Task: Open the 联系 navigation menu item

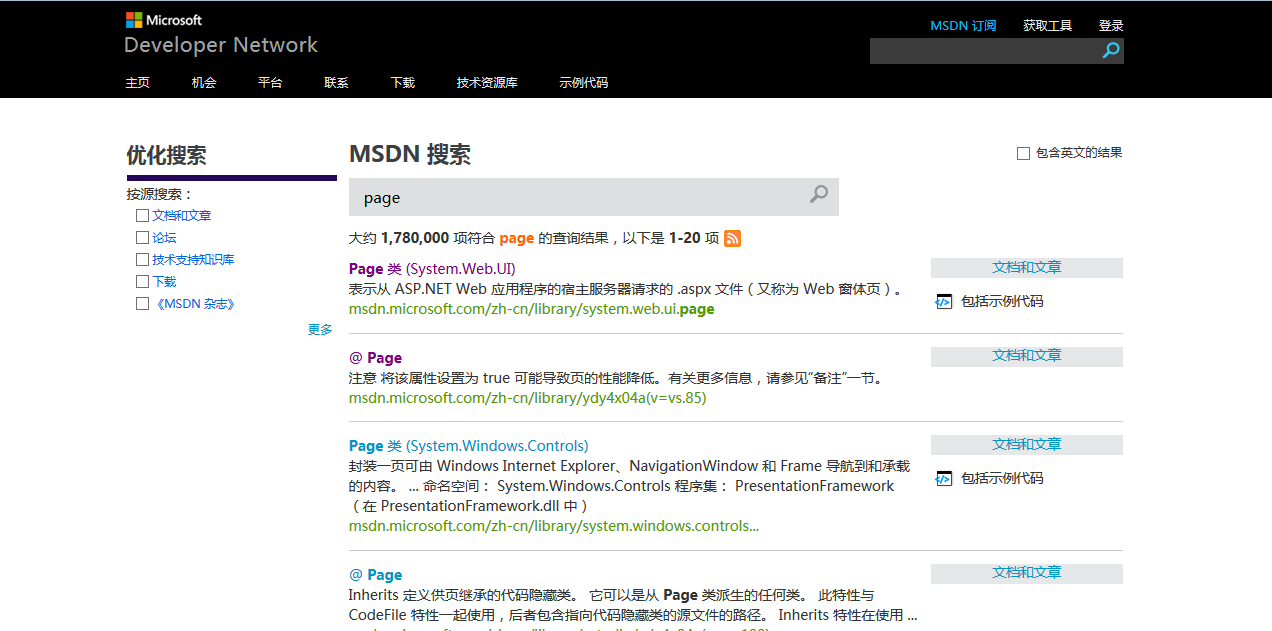Action: pos(337,83)
